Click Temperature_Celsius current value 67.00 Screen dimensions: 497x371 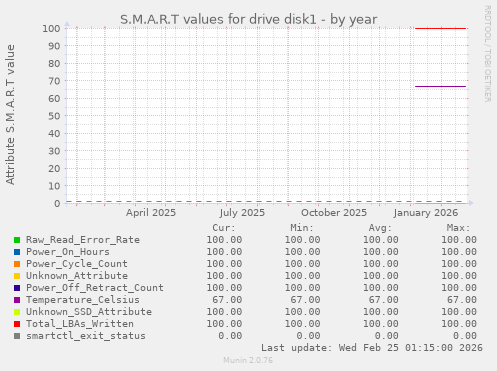click(227, 300)
